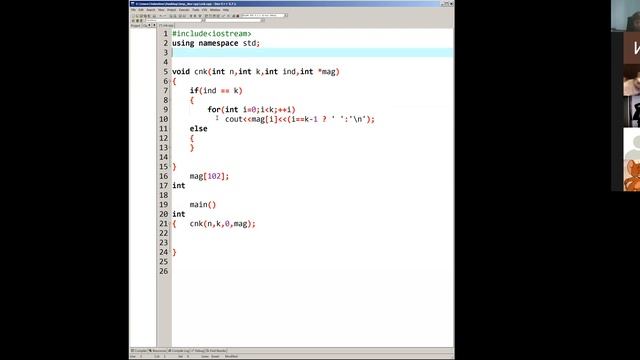Open the Compile Log tab at bottom
640x360 pixels.
(179, 351)
